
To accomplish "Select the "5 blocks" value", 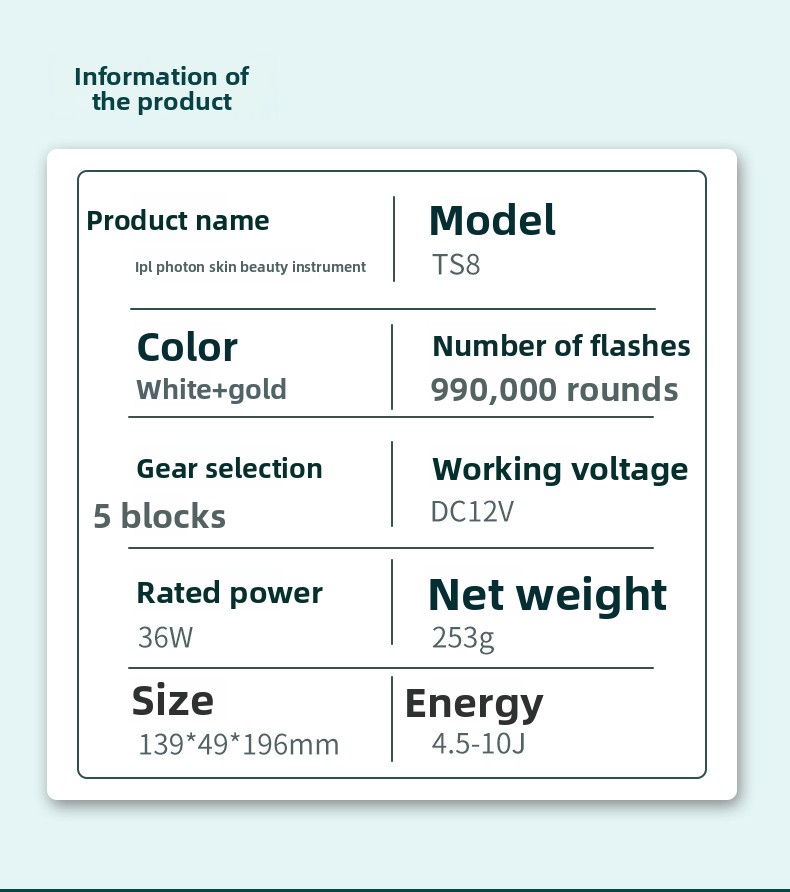I will [159, 516].
